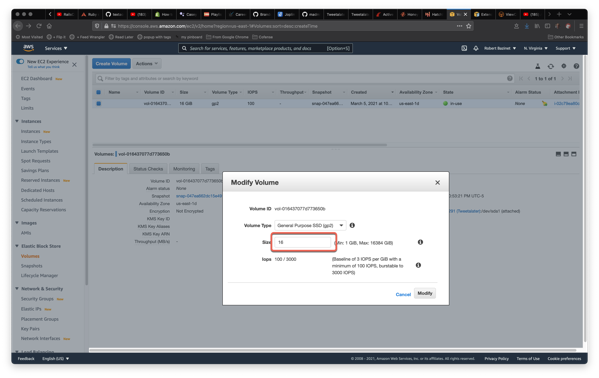
Task: Click the info icon beside IOPS description
Action: 418,265
